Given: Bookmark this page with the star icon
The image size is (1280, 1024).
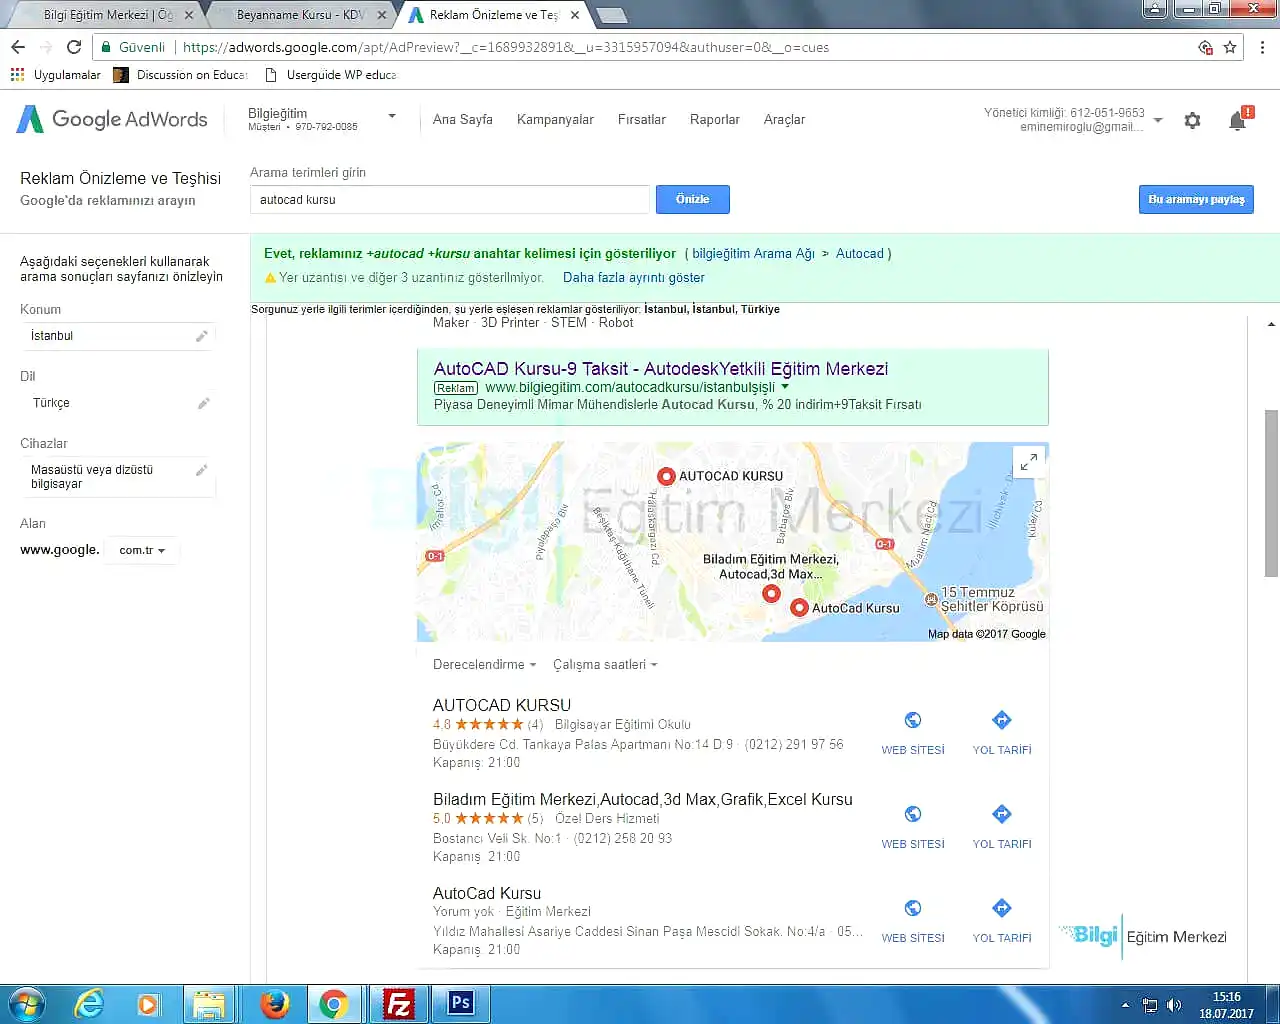Looking at the screenshot, I should 1230,47.
